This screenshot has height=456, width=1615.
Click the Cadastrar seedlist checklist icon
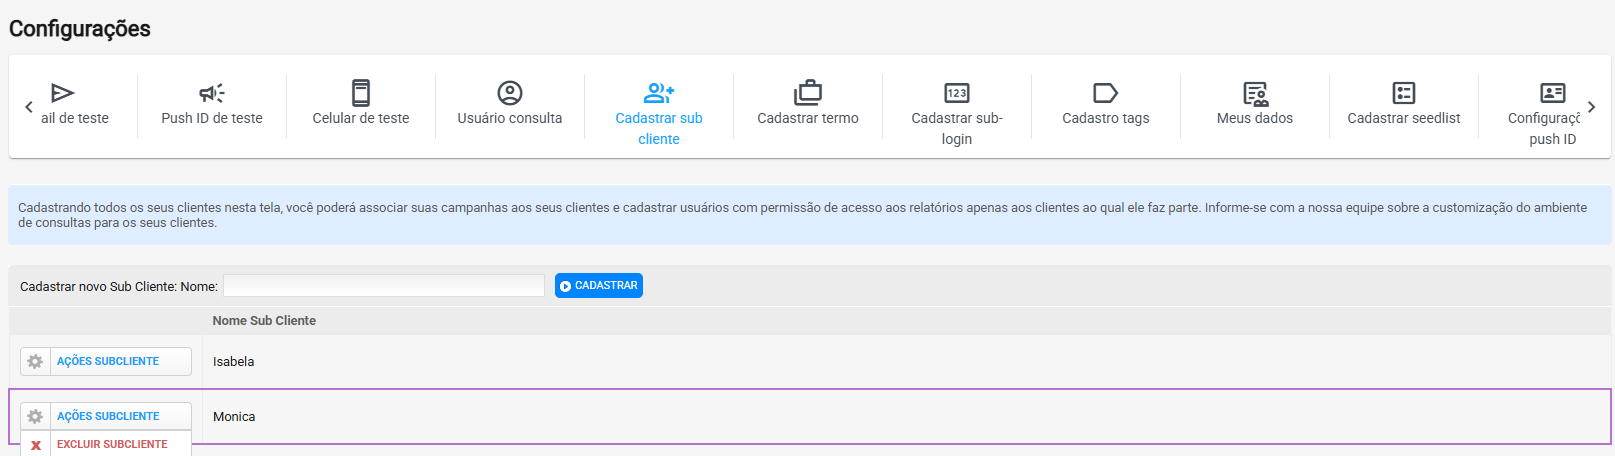point(1404,93)
